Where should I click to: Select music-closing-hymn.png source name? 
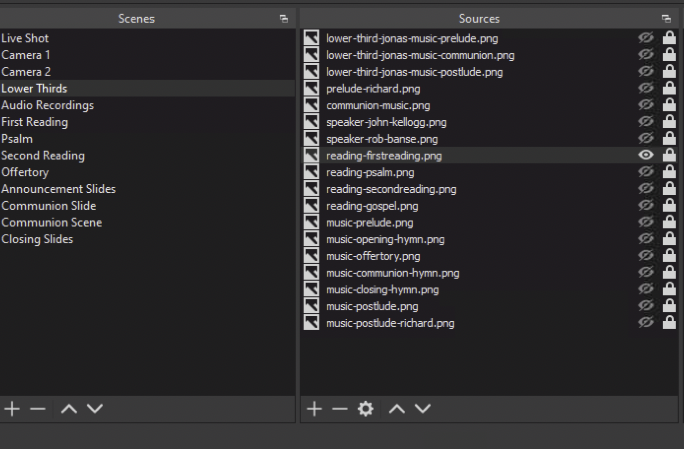coord(383,289)
